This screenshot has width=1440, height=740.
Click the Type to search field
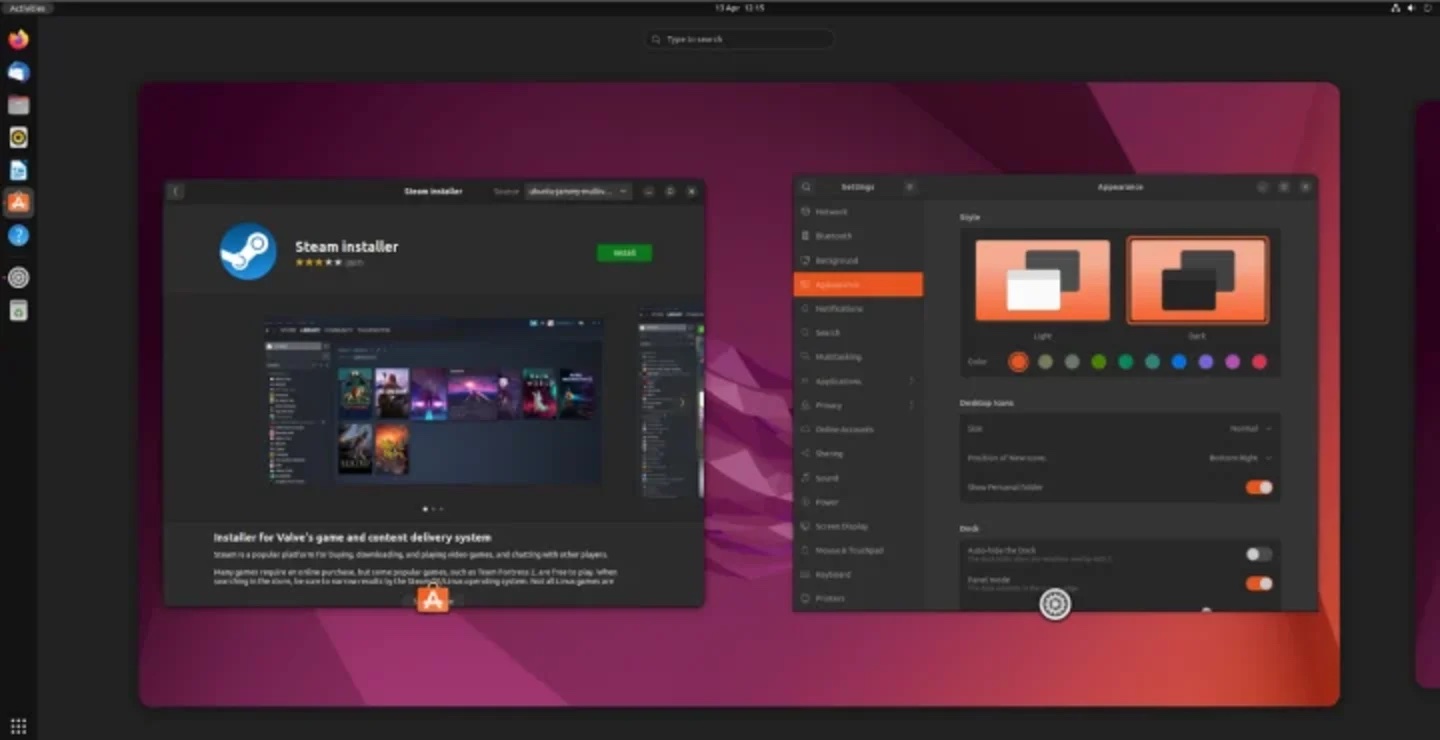point(739,39)
